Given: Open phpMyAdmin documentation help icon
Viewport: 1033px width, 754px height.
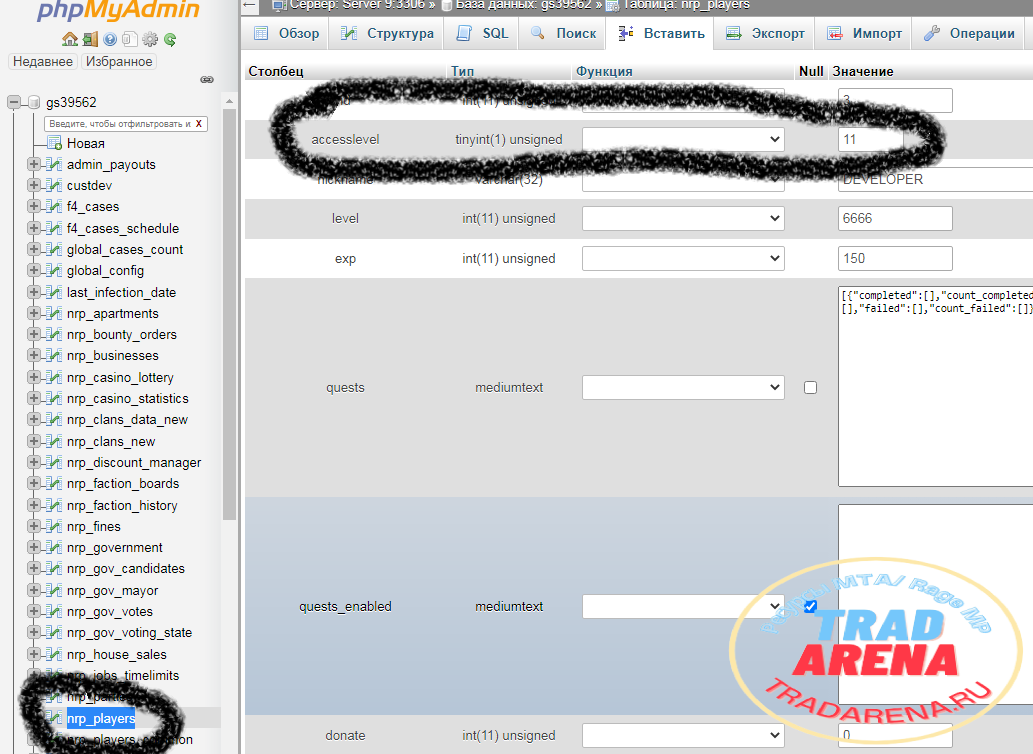Looking at the screenshot, I should coord(110,40).
